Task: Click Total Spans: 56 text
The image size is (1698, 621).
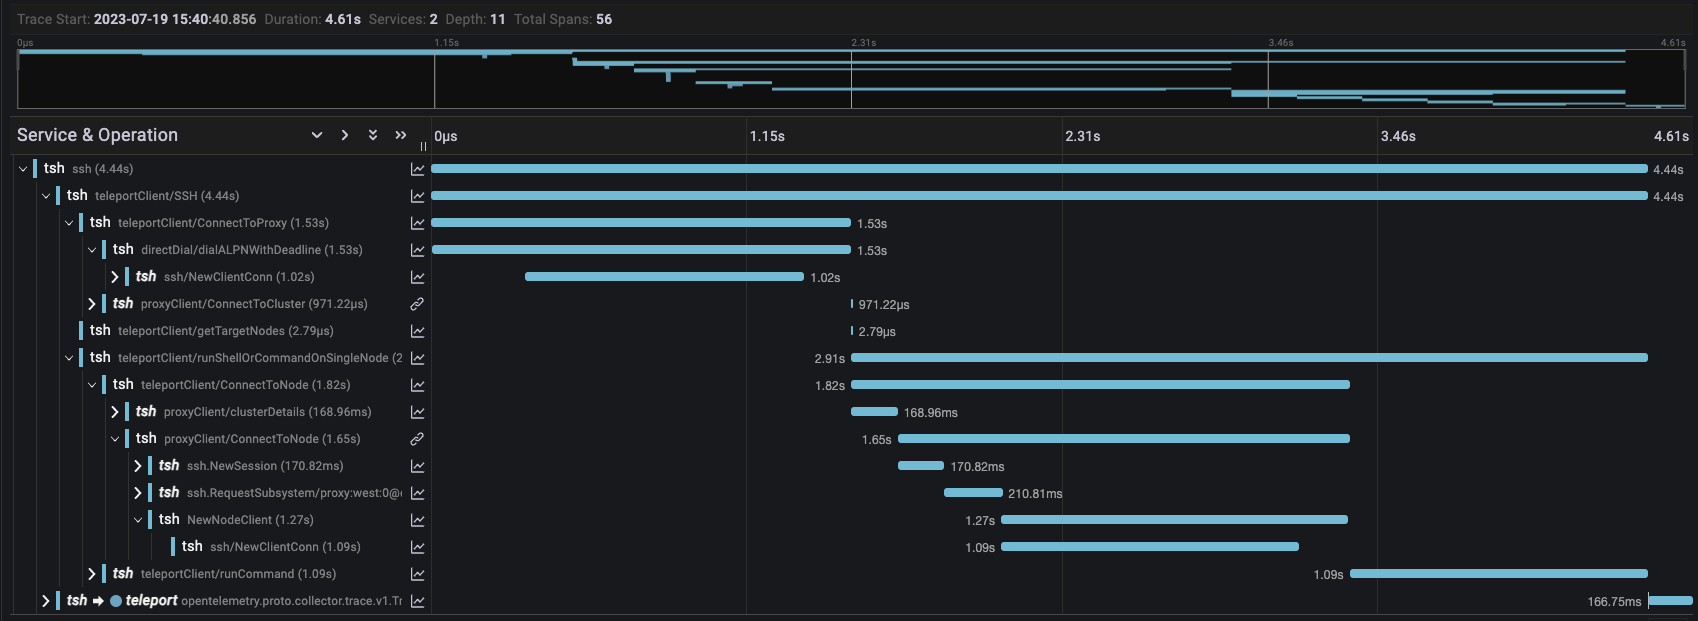Action: 563,19
